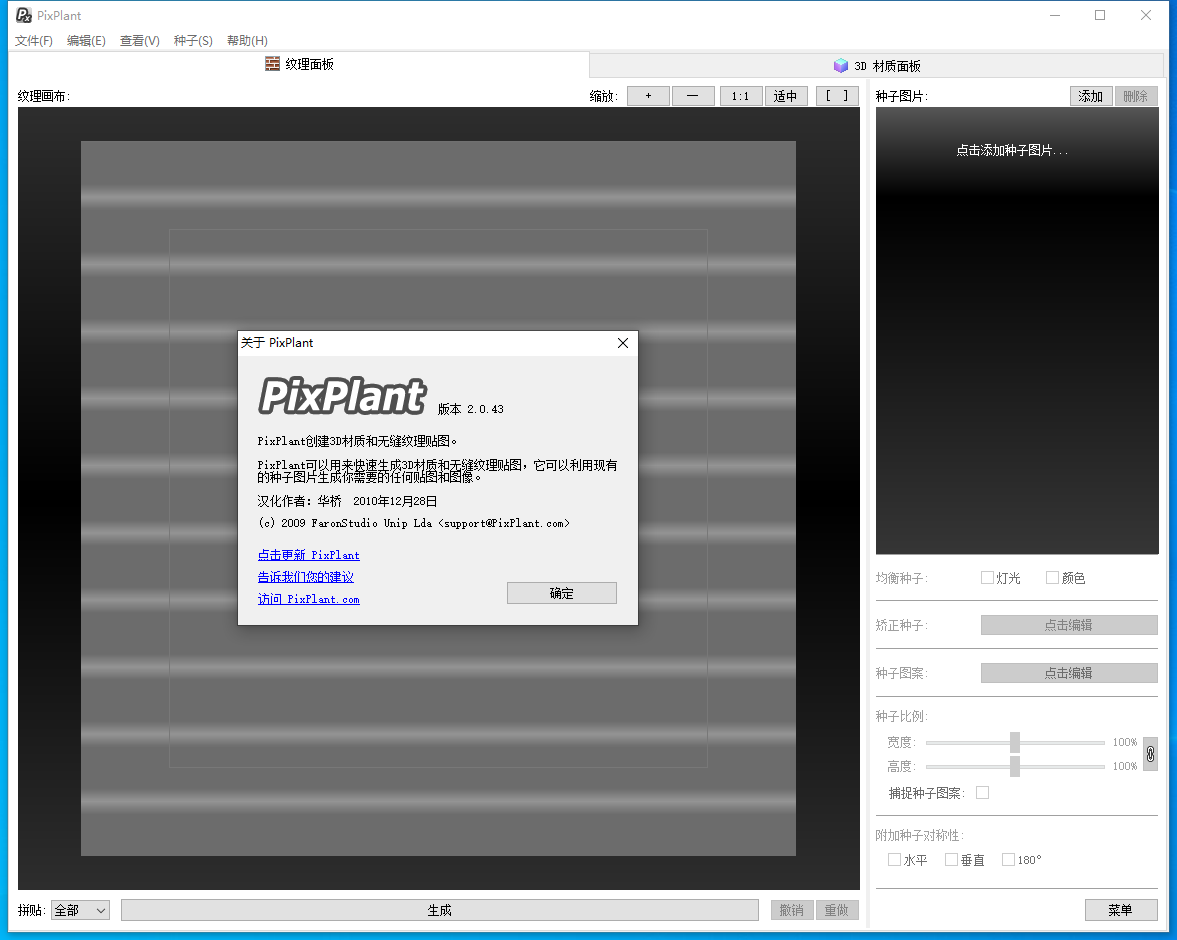Open the 拼贴 全部 dropdown
The image size is (1177, 940).
pyautogui.click(x=80, y=910)
